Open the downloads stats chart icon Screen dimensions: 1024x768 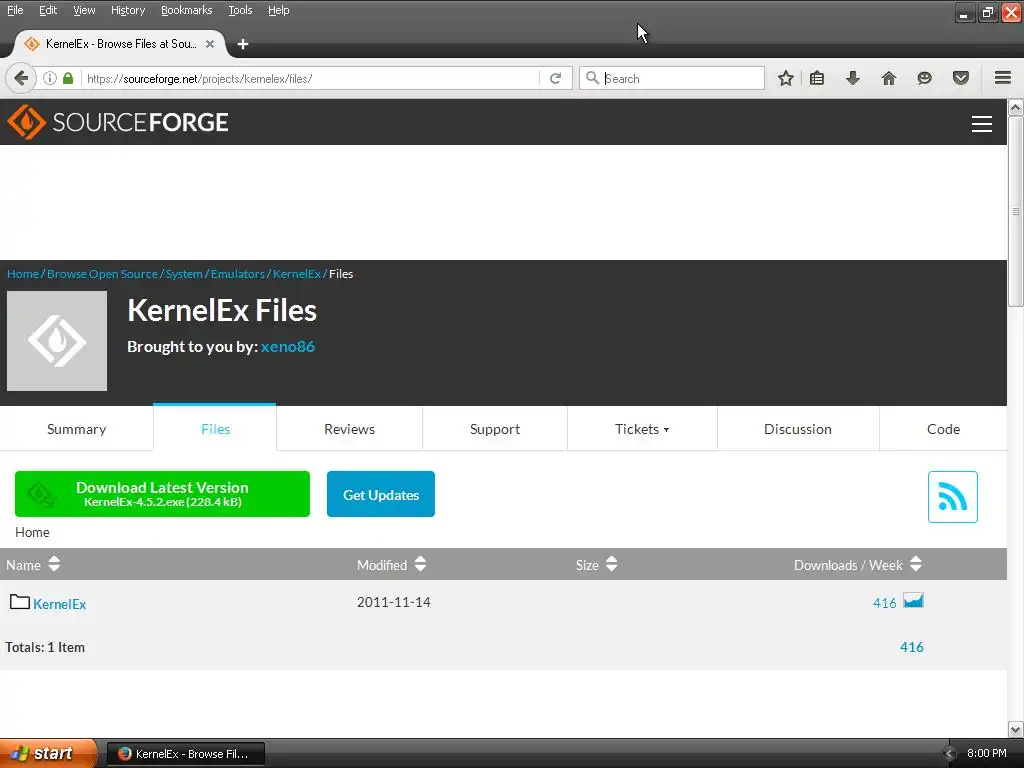(913, 600)
